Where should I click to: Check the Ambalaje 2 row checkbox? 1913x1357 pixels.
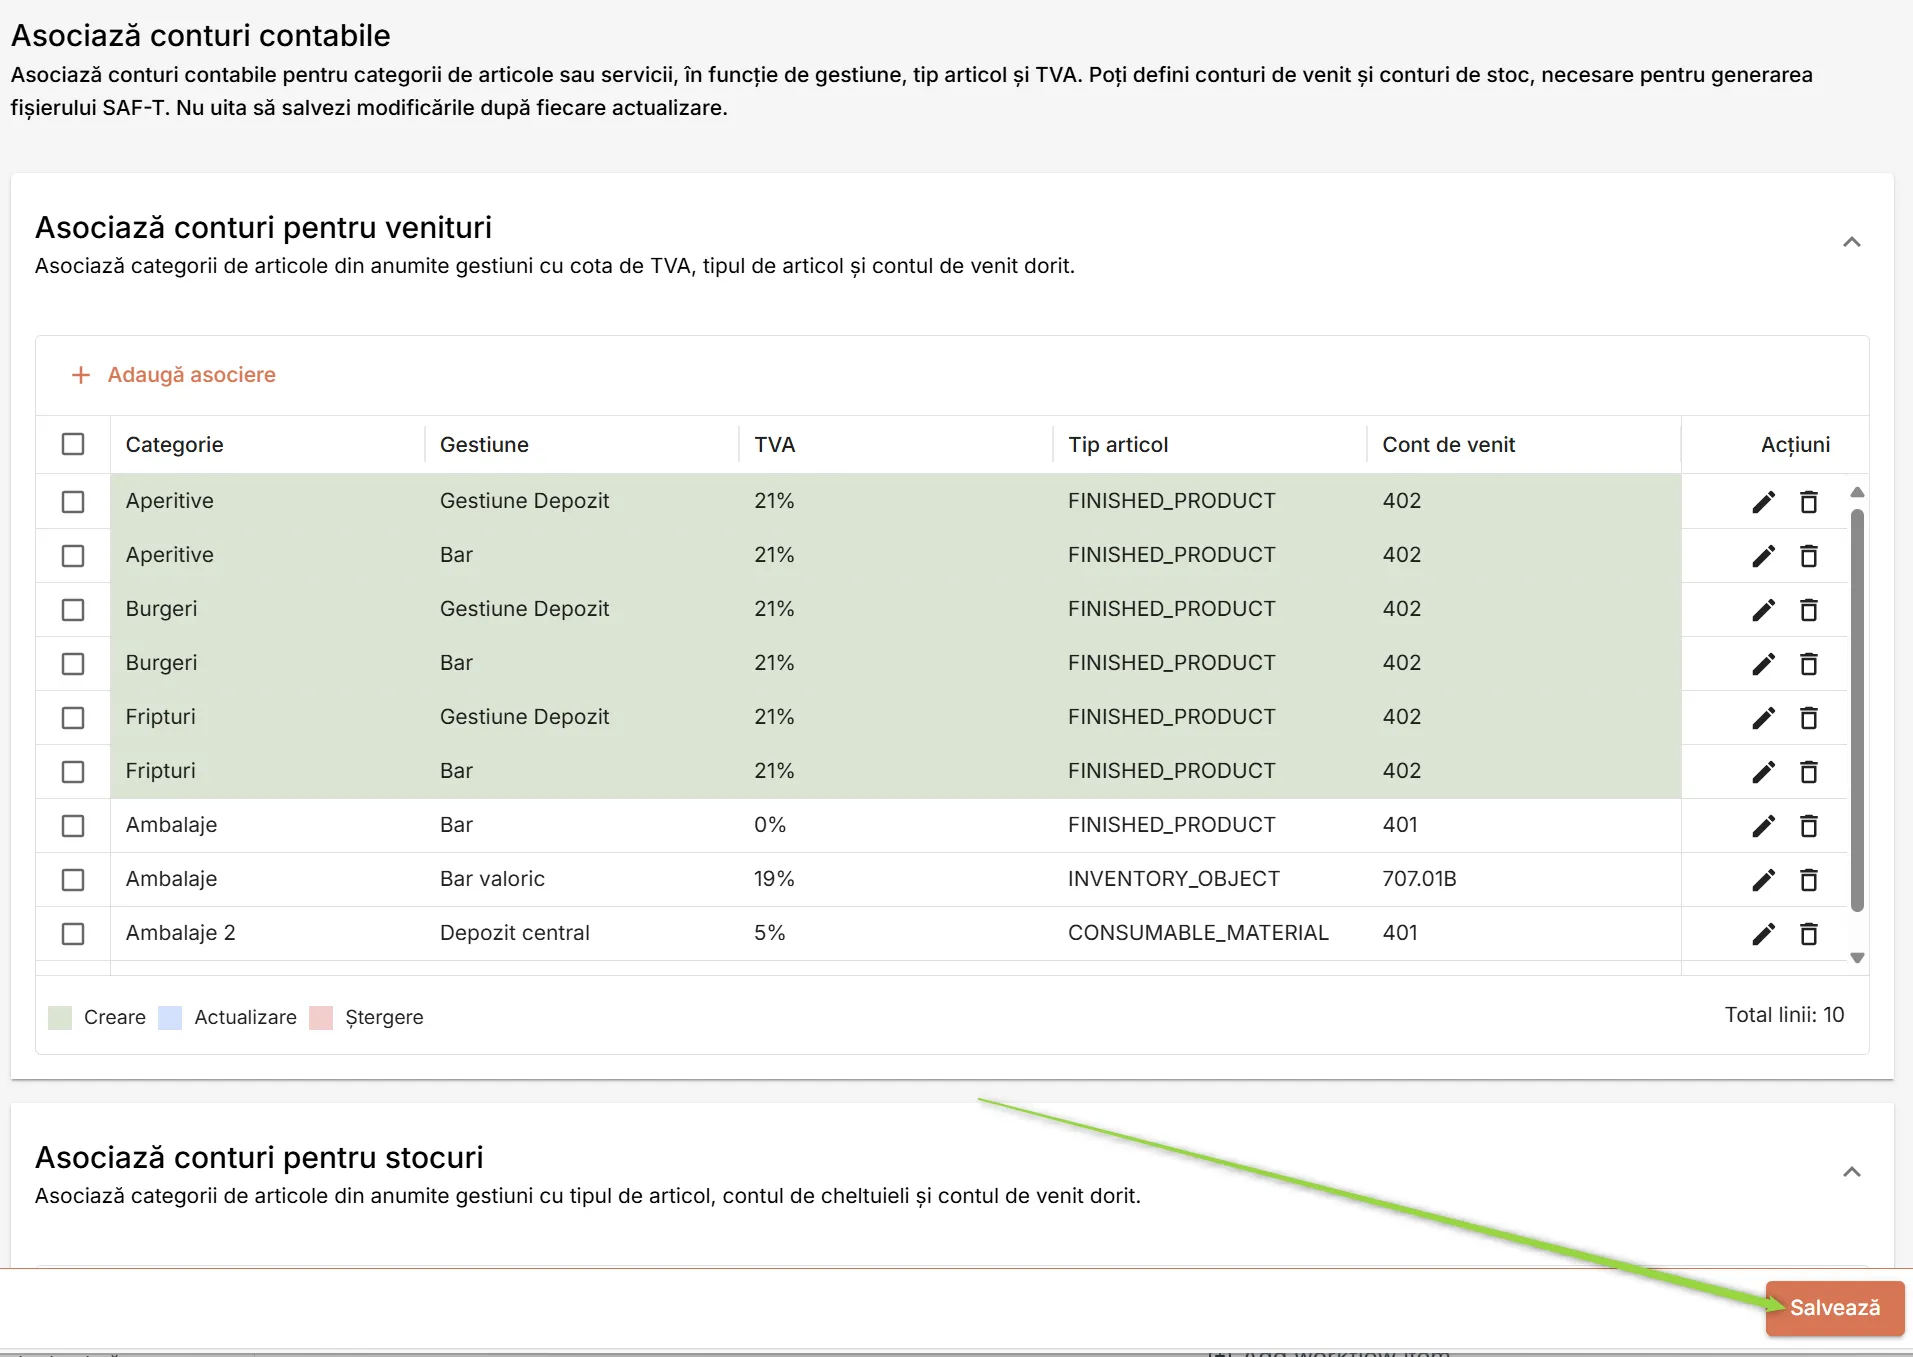tap(73, 934)
